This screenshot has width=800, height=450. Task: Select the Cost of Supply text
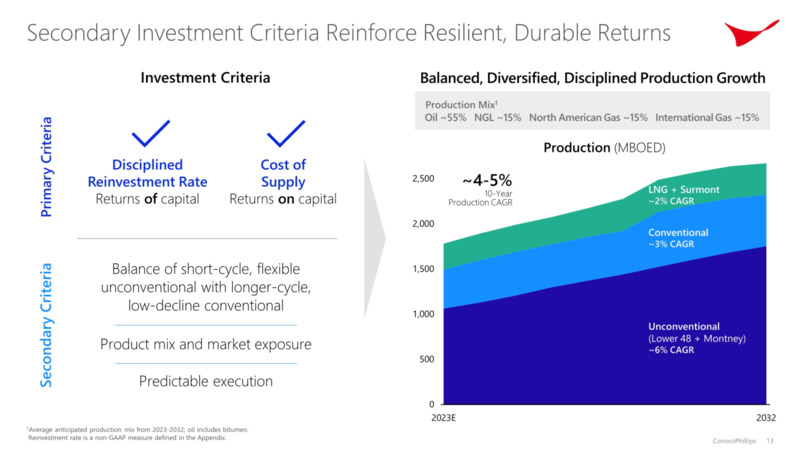(x=283, y=173)
